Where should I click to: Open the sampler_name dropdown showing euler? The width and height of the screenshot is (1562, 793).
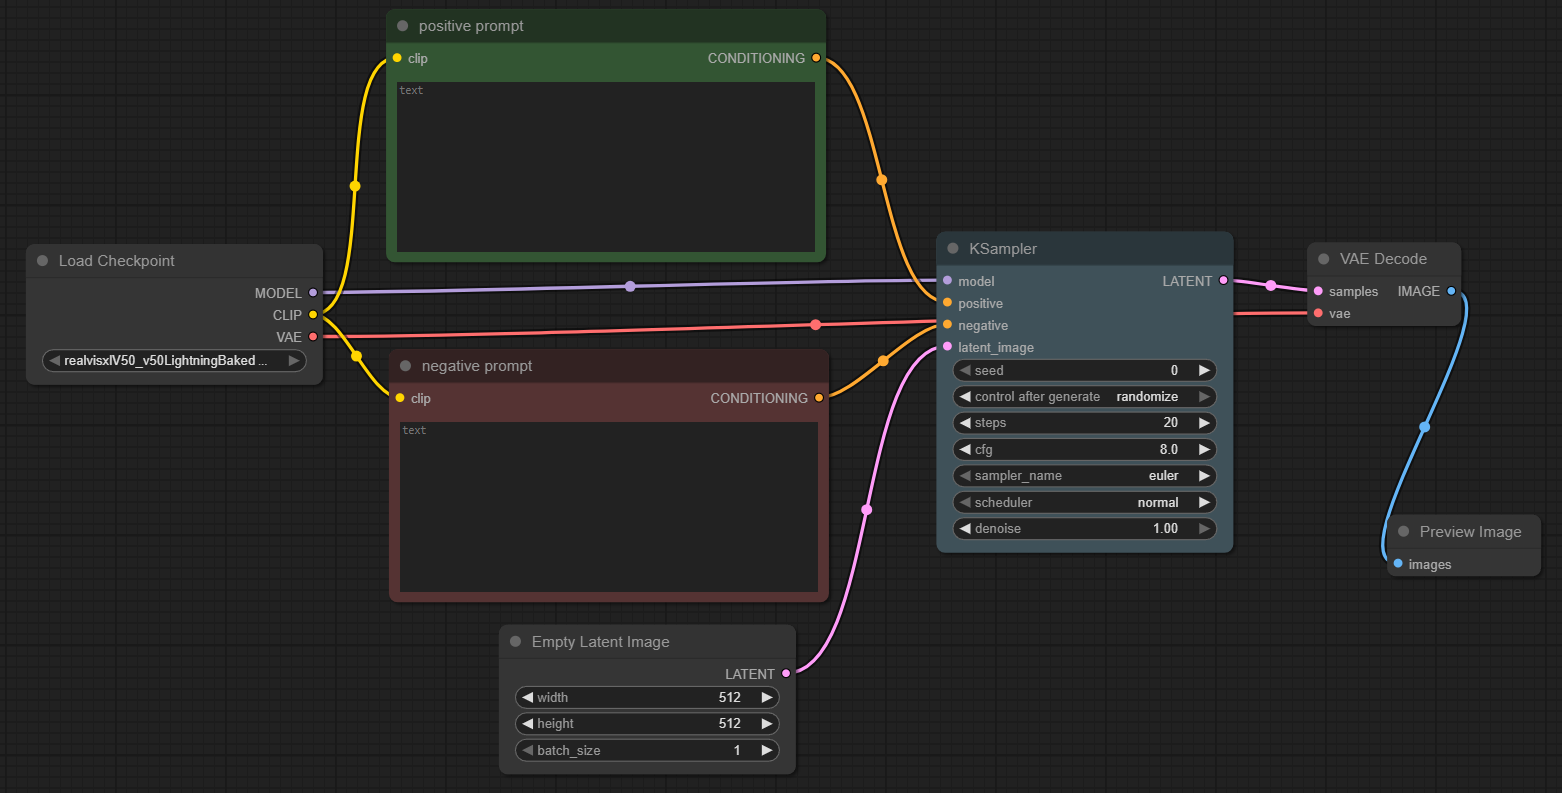click(x=1084, y=476)
